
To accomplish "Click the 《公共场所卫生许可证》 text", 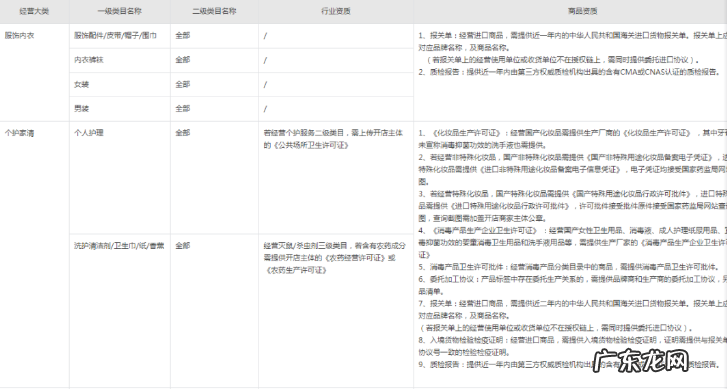I will point(310,145).
